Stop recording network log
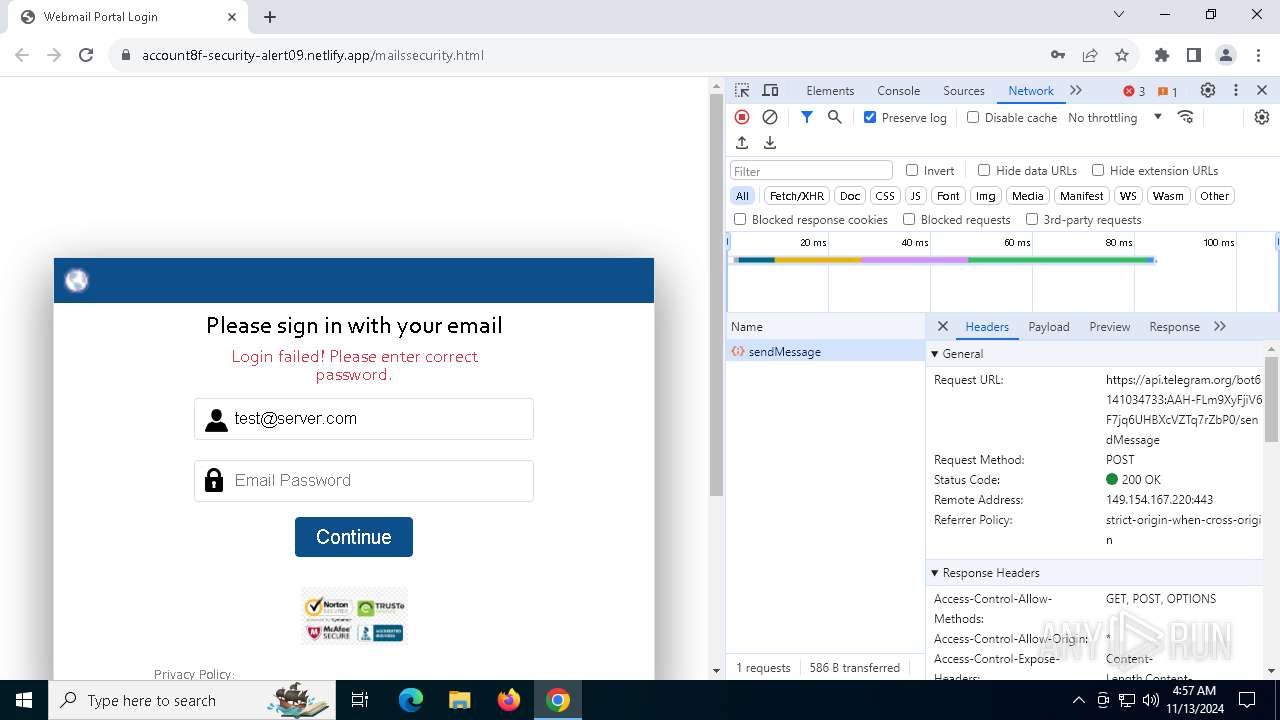Image resolution: width=1280 pixels, height=720 pixels. pos(742,117)
